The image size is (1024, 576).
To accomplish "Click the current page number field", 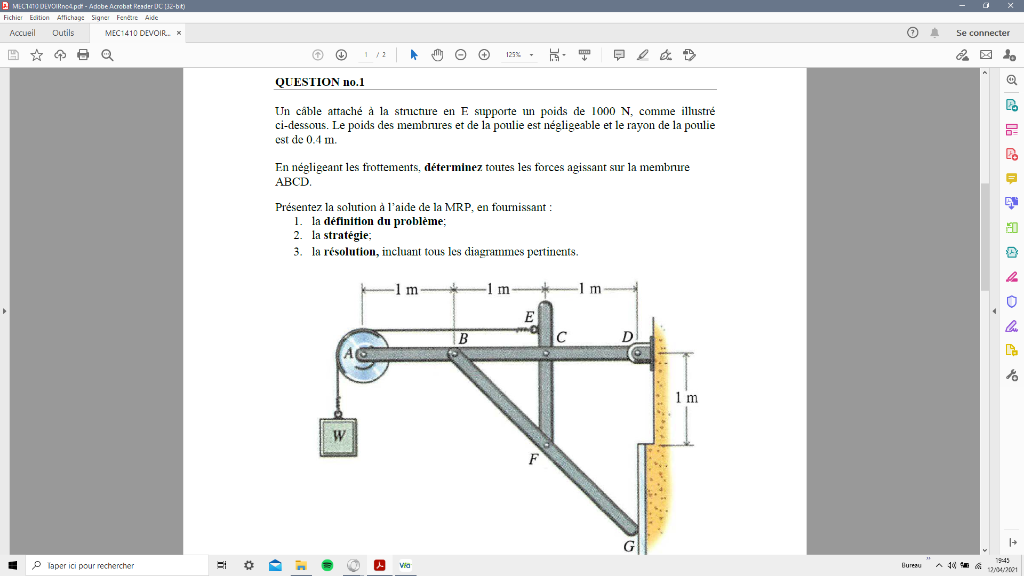I will point(366,55).
